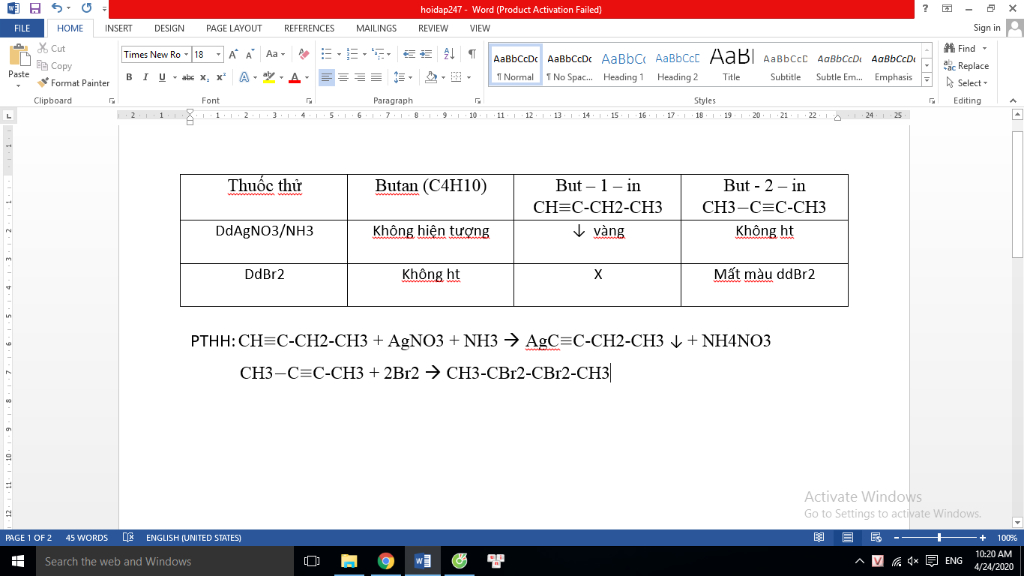Toggle Align Left for the paragraph
This screenshot has height=576, width=1024.
[327, 78]
